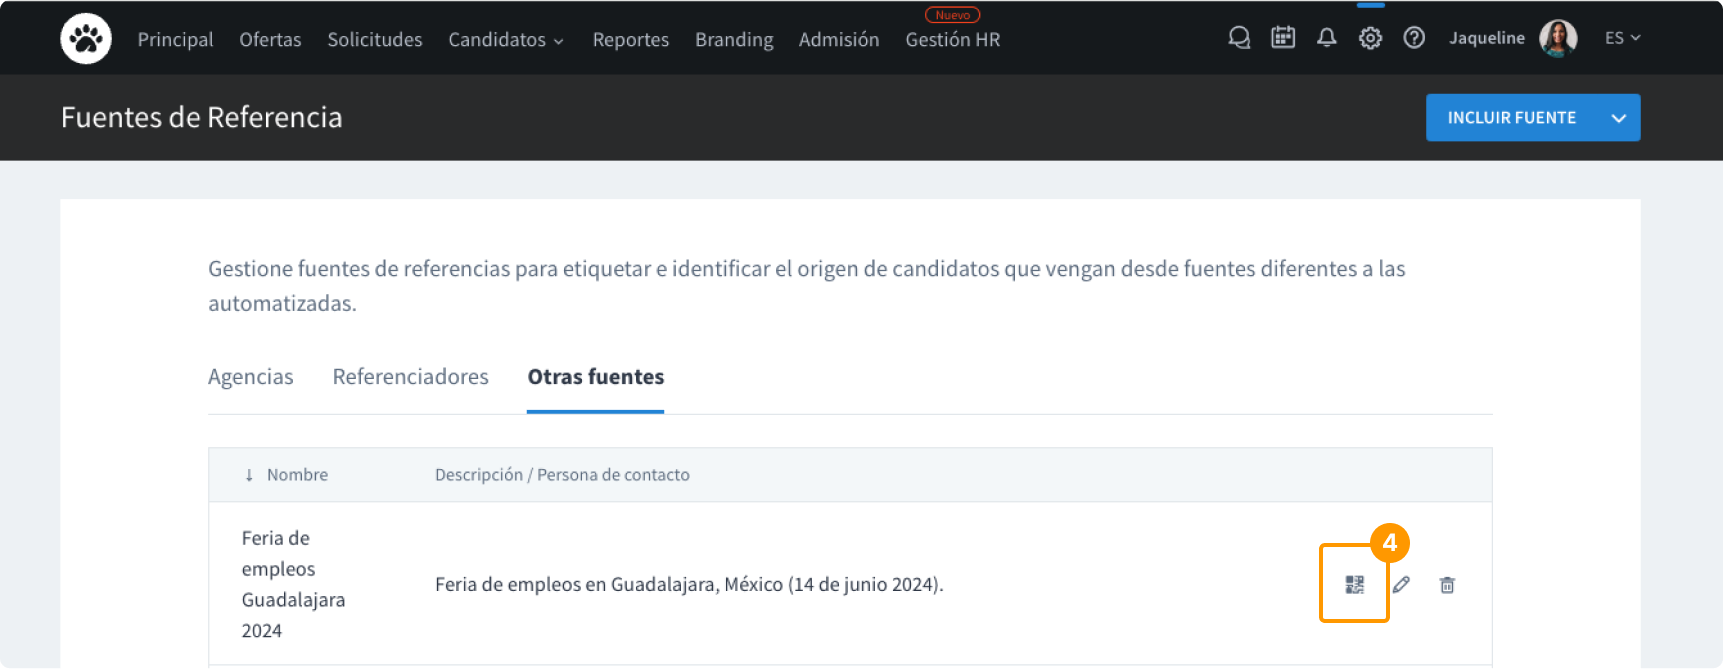Open Jaqueline's profile avatar

point(1558,38)
